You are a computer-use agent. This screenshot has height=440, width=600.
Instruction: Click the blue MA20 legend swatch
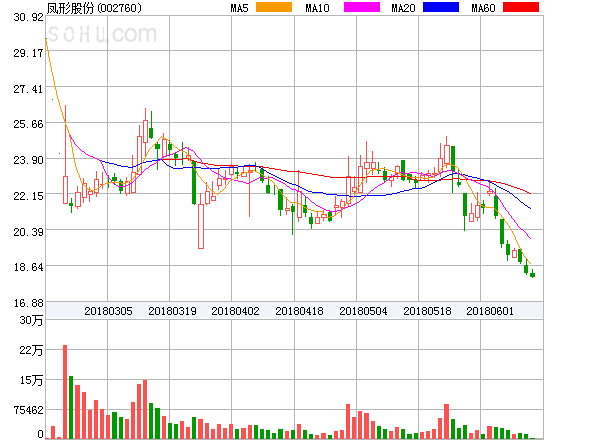[x=441, y=7]
